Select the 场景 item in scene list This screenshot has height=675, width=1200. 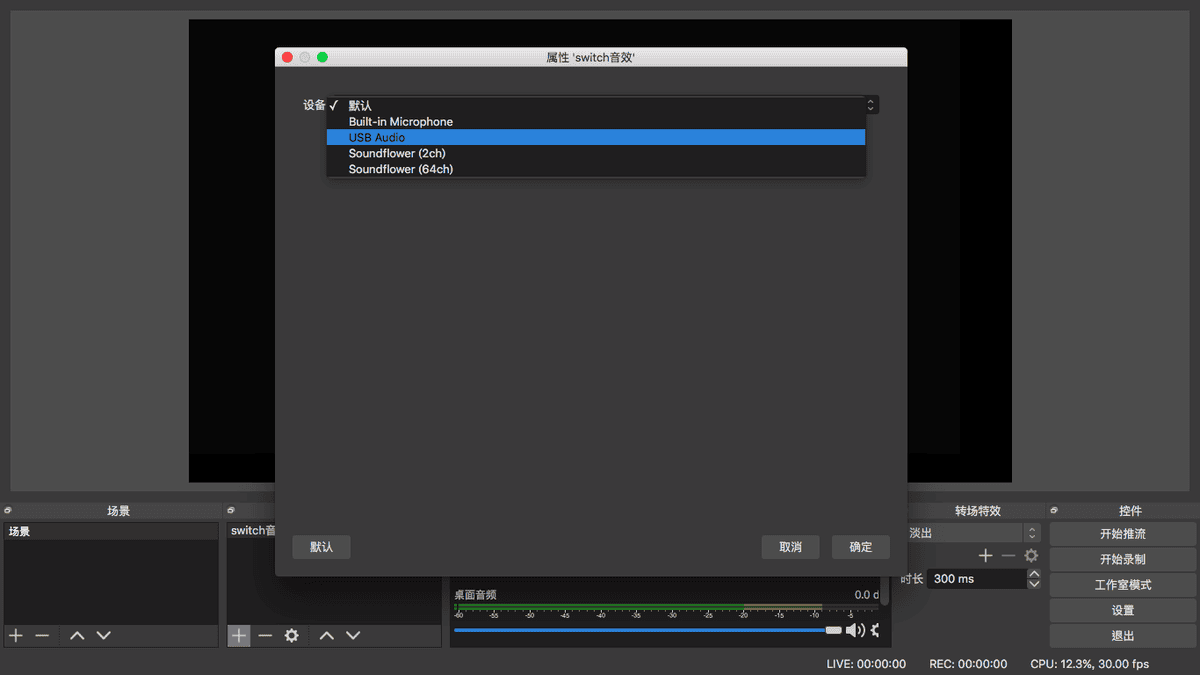(110, 531)
